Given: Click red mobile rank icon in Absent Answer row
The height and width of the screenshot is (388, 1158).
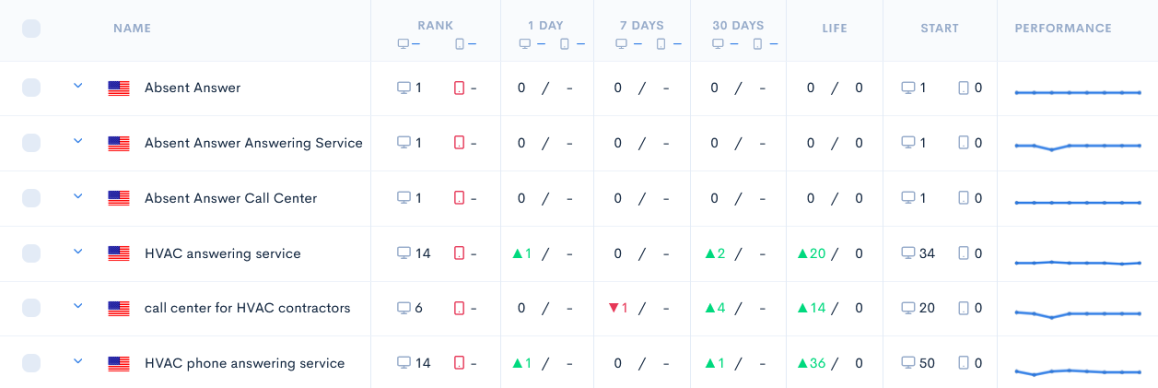Looking at the screenshot, I should [x=459, y=88].
